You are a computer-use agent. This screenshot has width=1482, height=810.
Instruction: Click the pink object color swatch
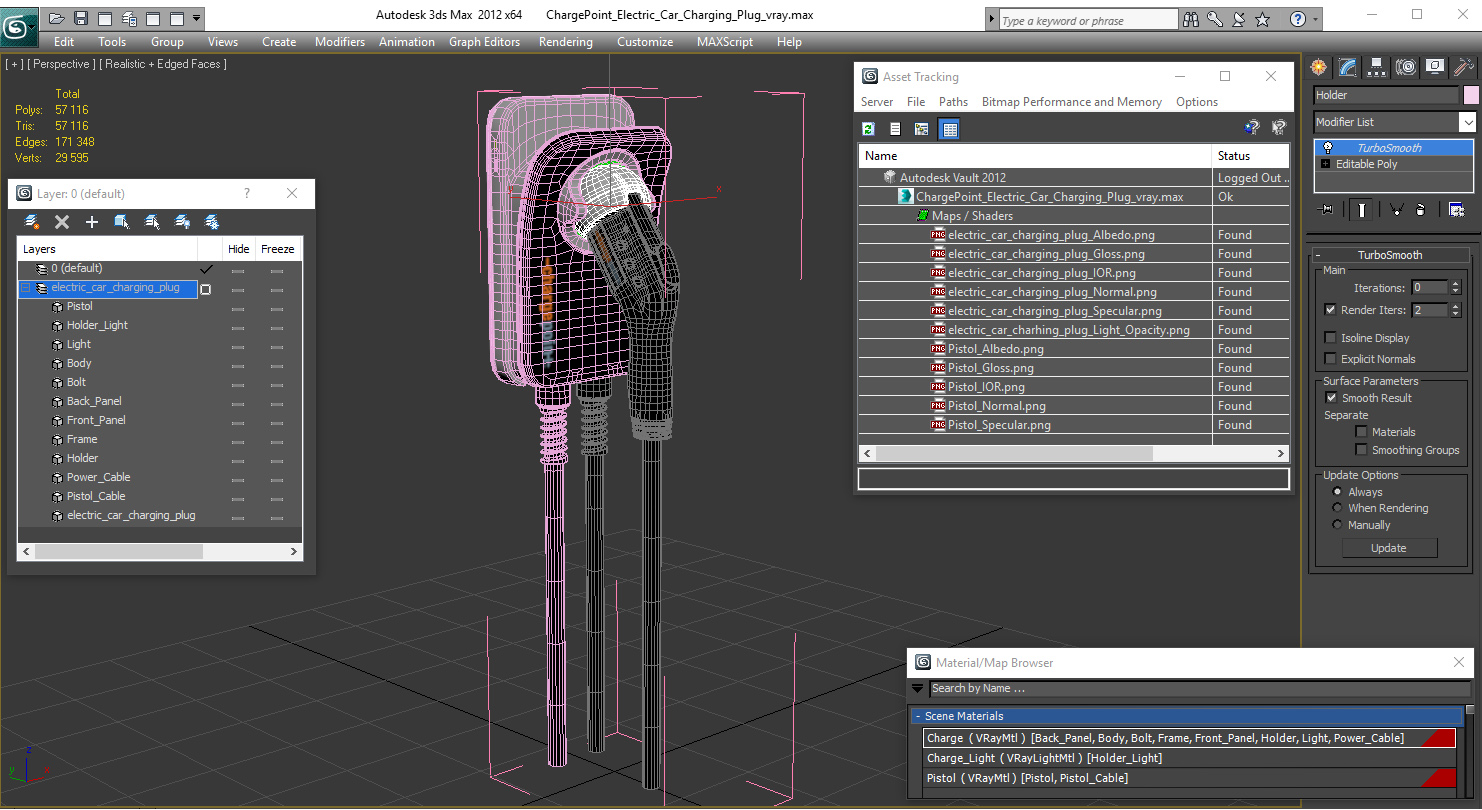pyautogui.click(x=1470, y=95)
